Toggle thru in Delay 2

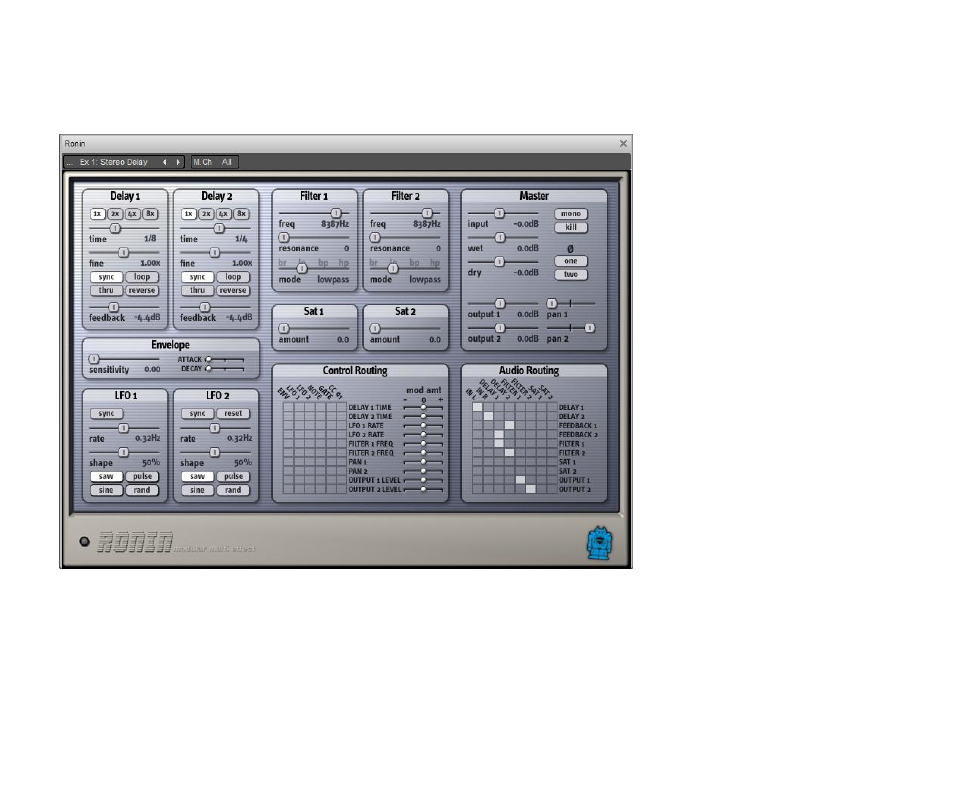[198, 290]
